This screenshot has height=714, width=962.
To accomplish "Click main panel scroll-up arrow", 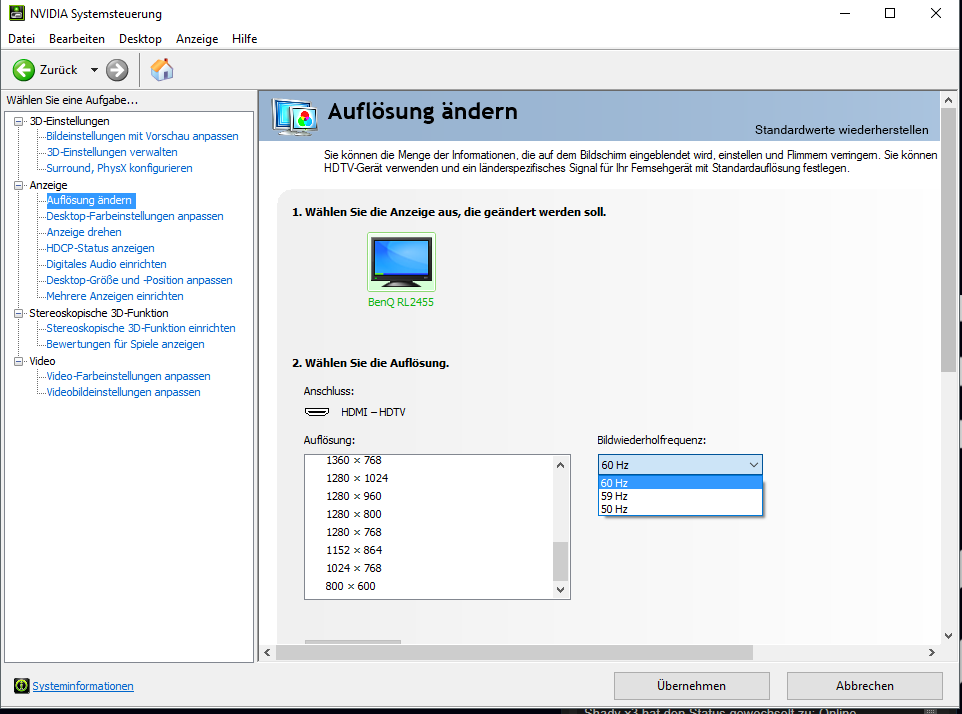I will (949, 99).
